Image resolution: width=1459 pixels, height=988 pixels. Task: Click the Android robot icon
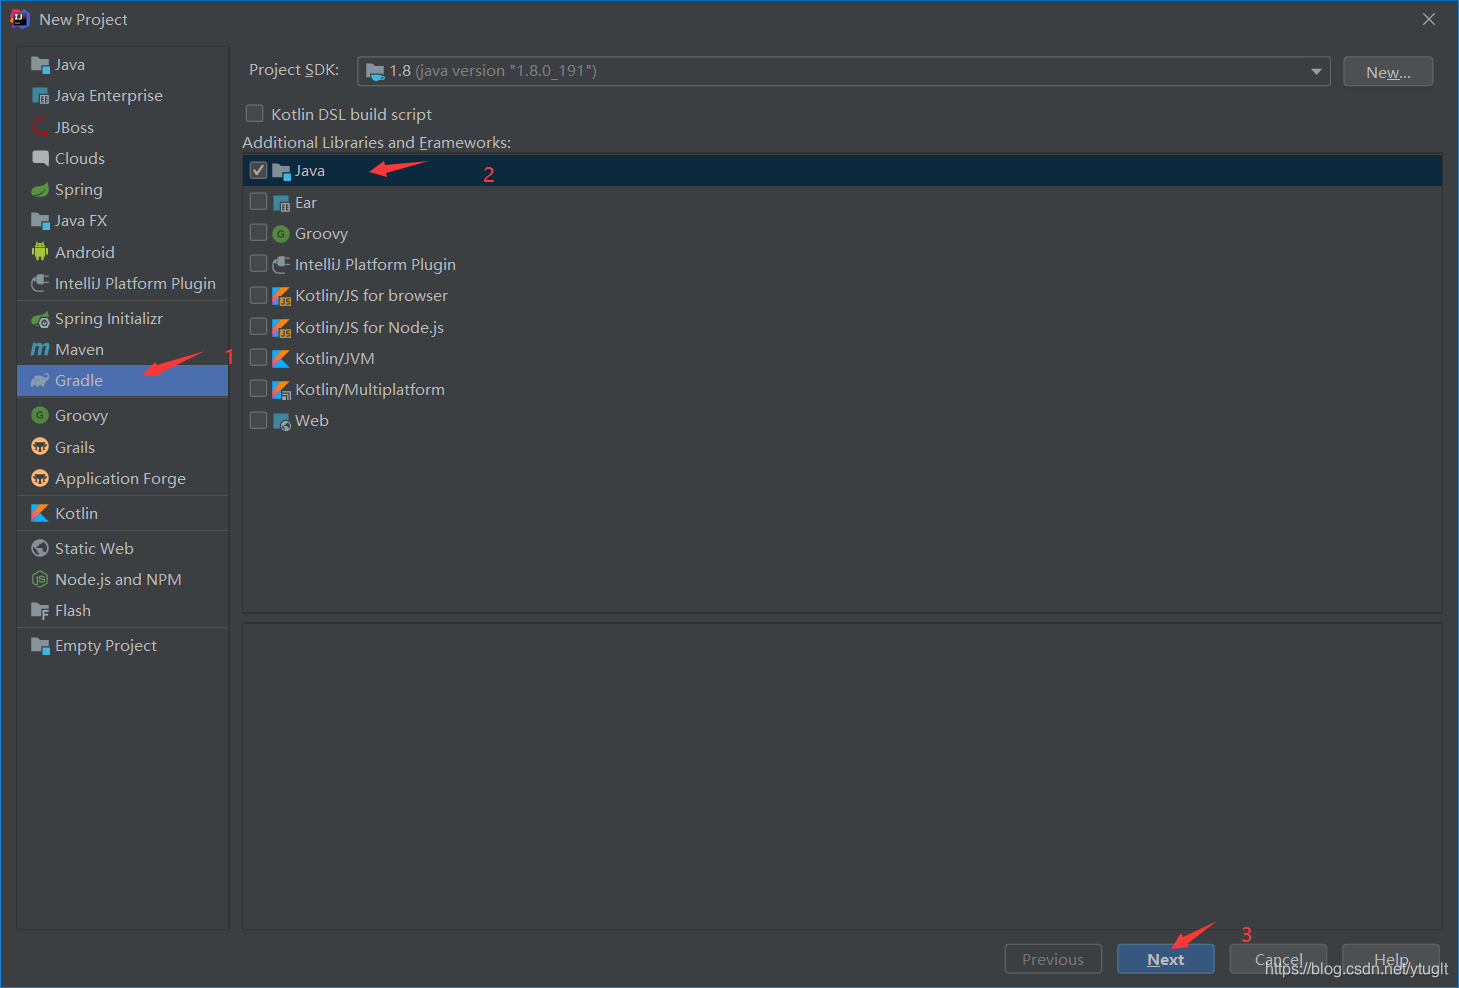40,252
